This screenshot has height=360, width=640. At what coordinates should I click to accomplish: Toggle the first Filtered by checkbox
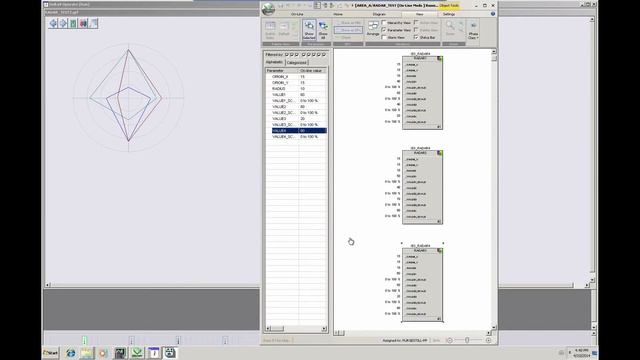(x=287, y=54)
